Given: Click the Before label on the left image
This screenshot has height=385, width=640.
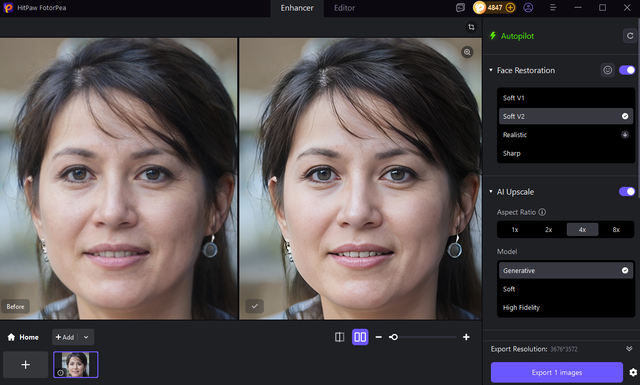Looking at the screenshot, I should 16,306.
